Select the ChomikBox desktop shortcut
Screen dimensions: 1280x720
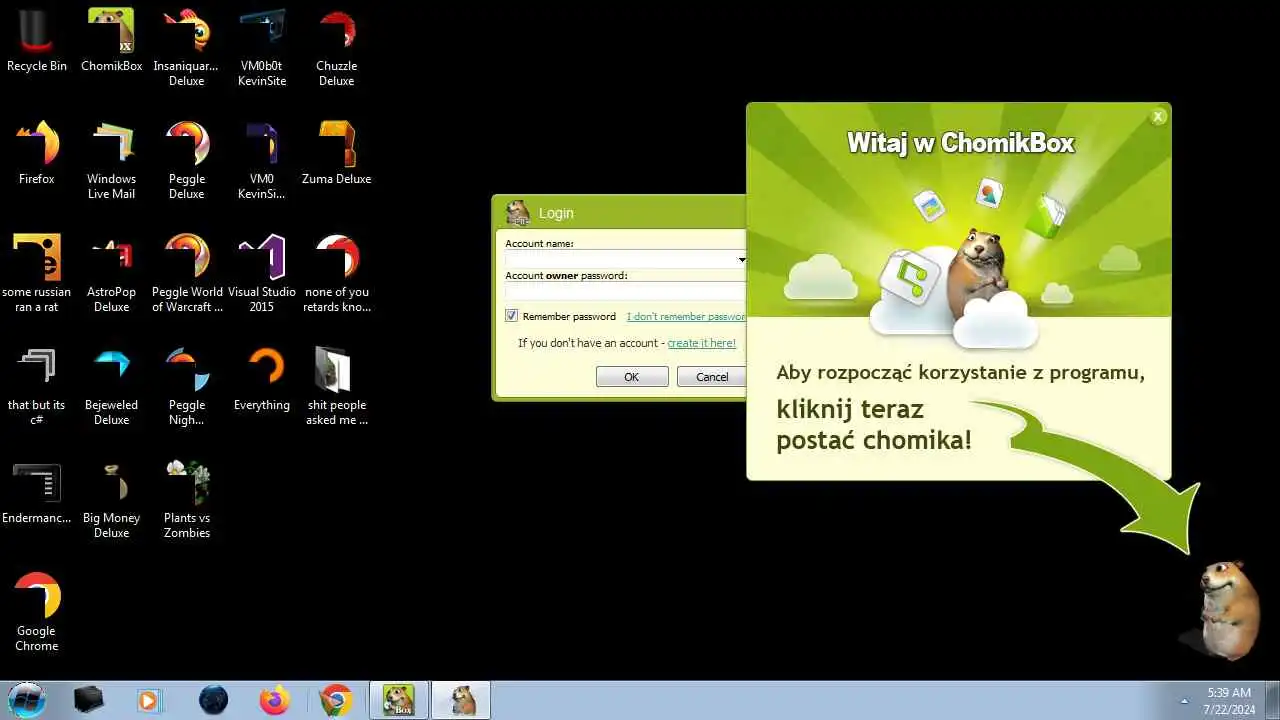tap(111, 42)
